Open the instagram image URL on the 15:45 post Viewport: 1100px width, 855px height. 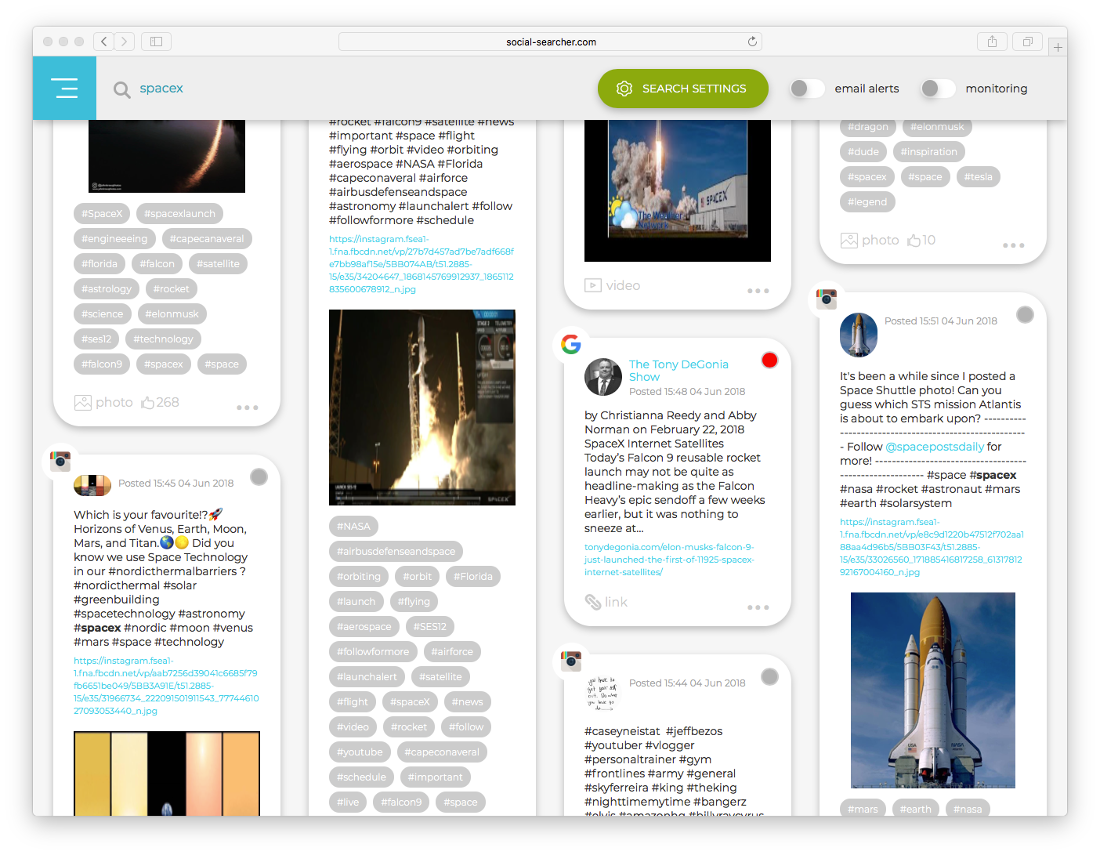pos(166,686)
